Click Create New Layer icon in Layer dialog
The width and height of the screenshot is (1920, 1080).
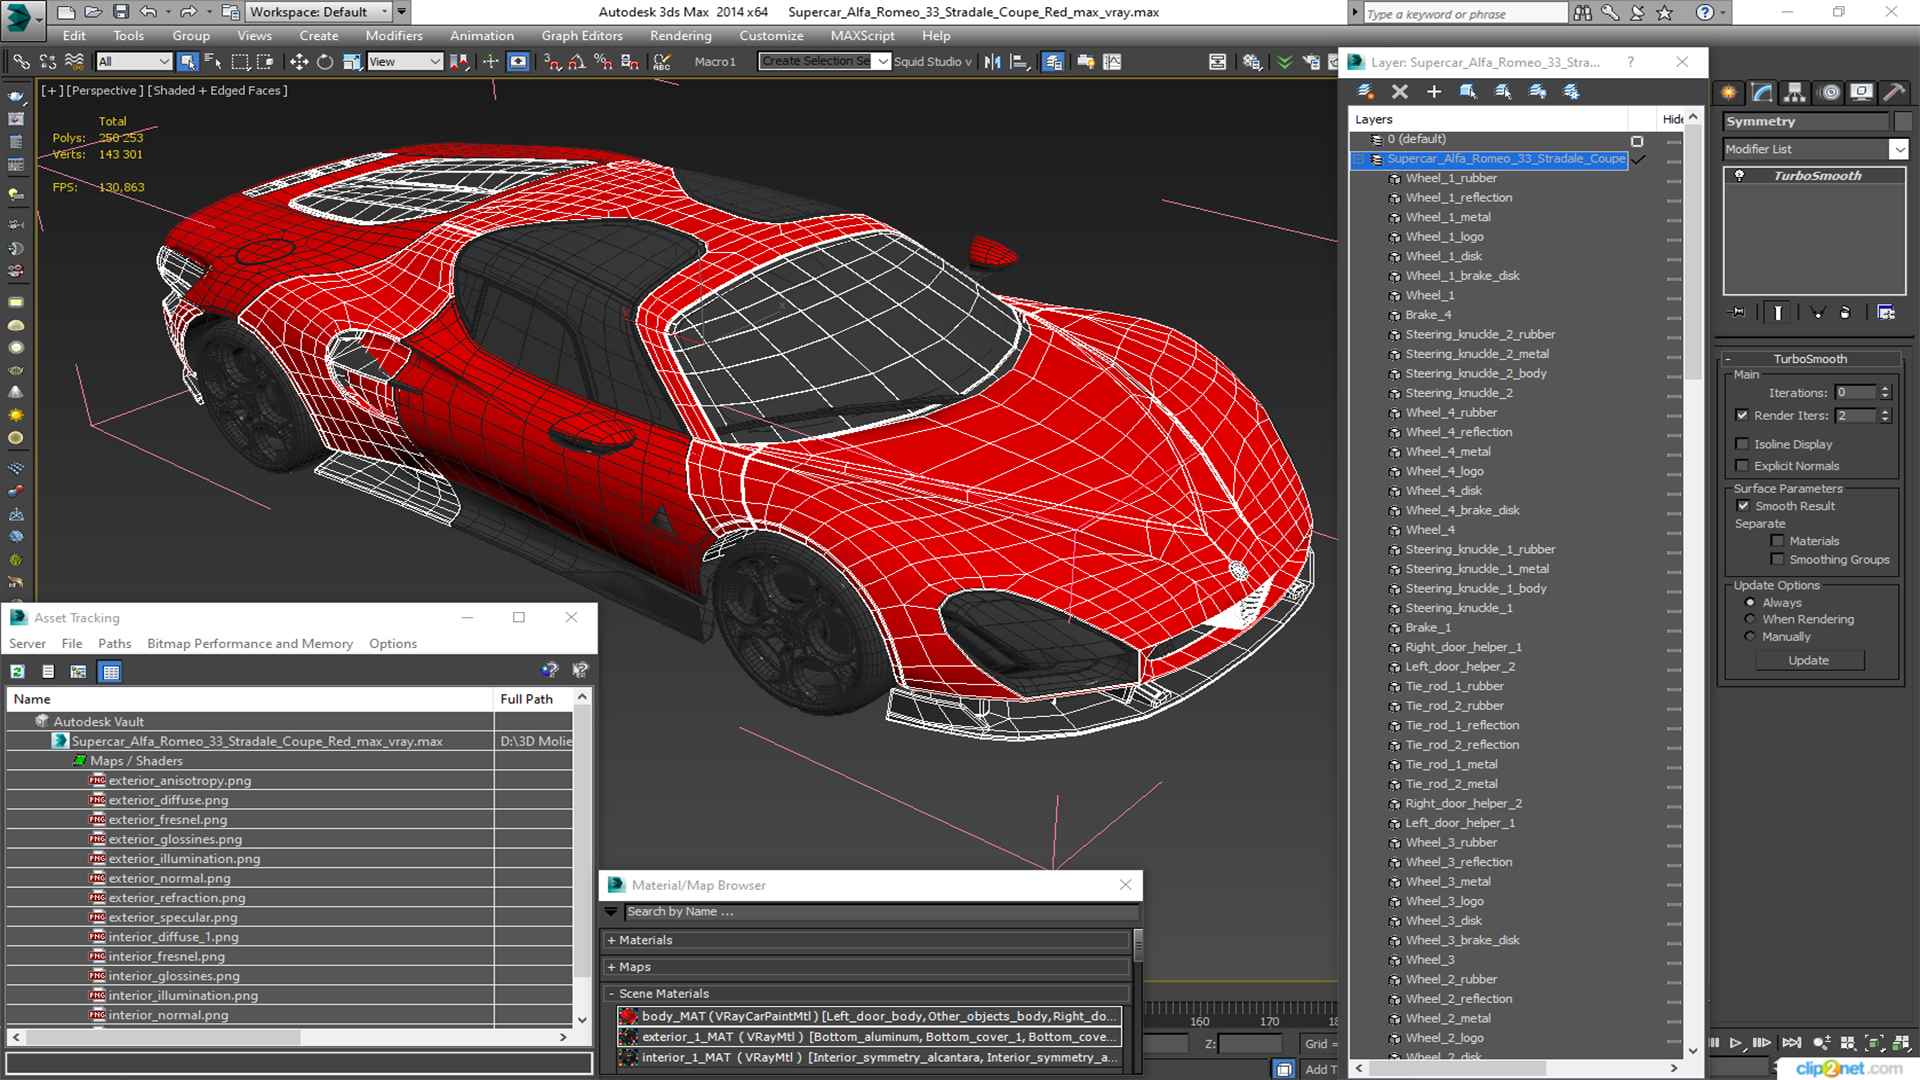pos(1365,91)
